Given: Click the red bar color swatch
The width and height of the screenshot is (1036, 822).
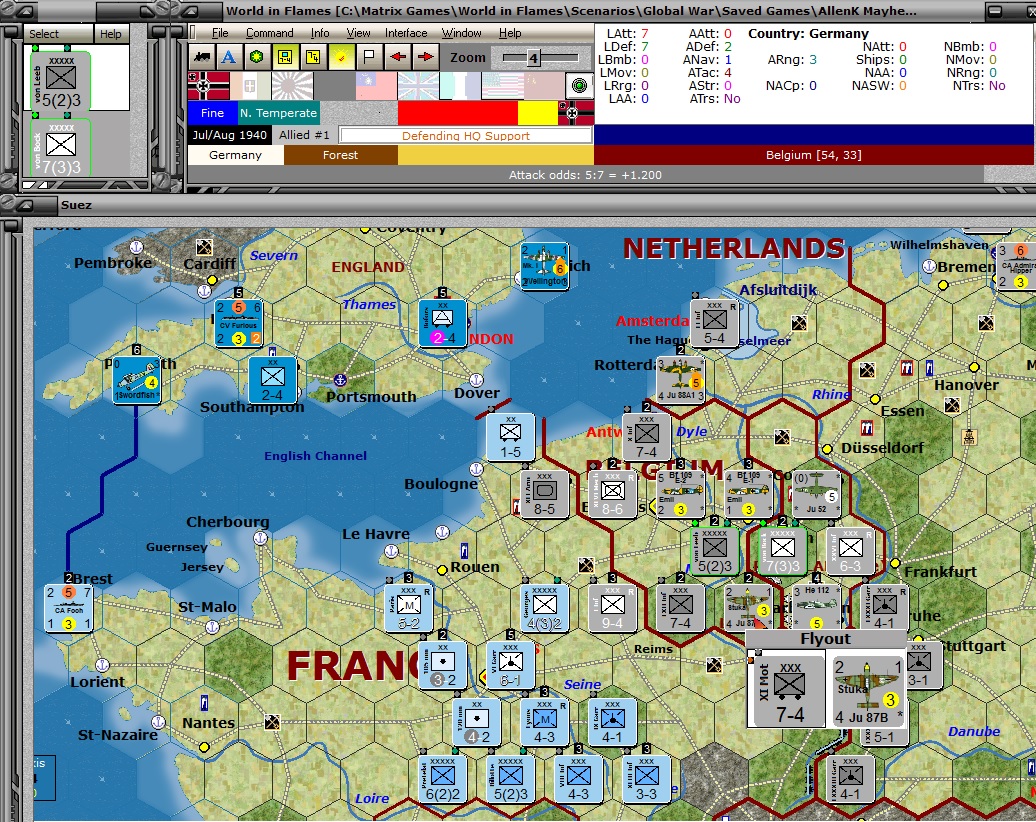Looking at the screenshot, I should 457,113.
